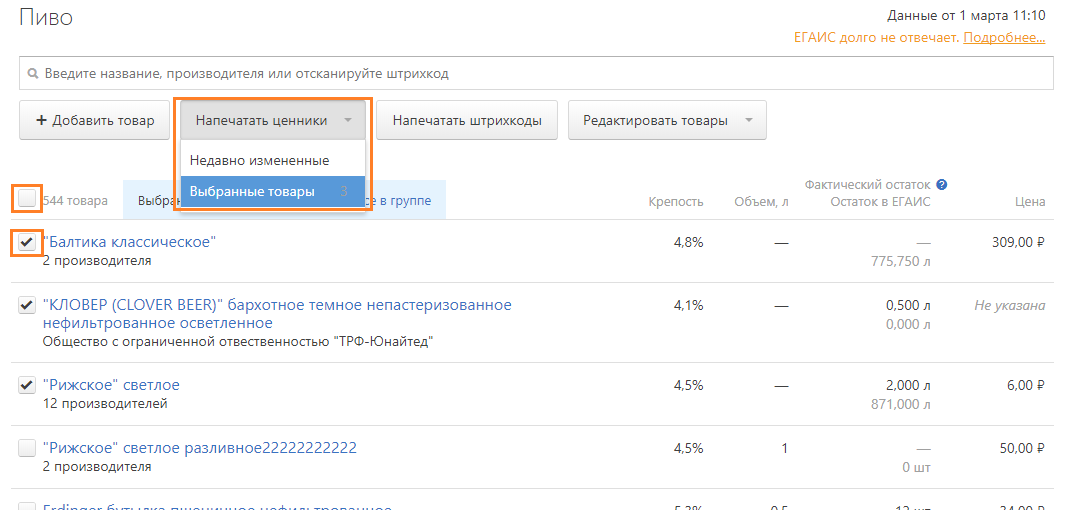The height and width of the screenshot is (510, 1078).
Task: Click the magnifier icon in the search field
Action: (x=32, y=74)
